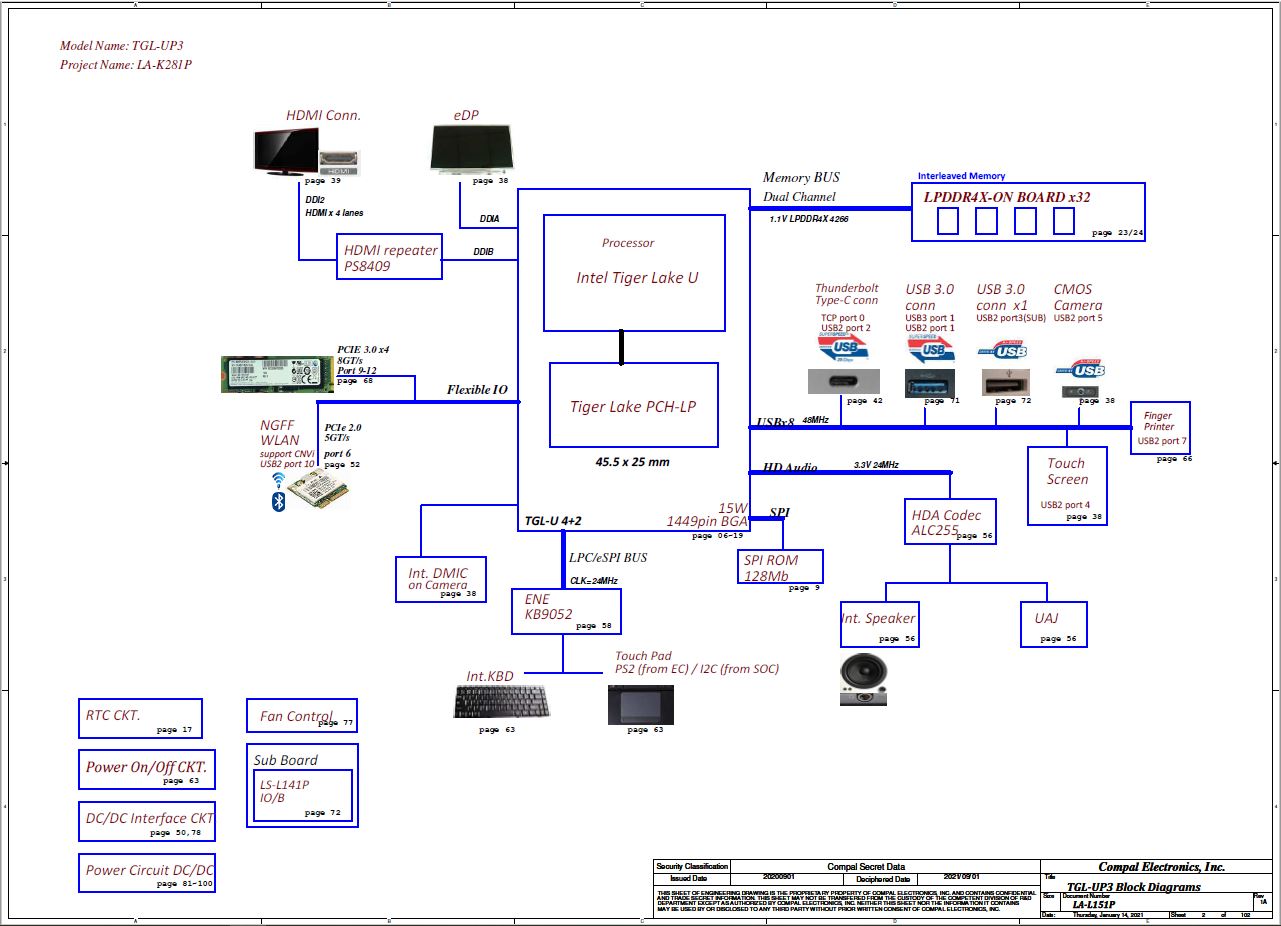Select the Touch Screen block
The width and height of the screenshot is (1281, 926).
(x=1067, y=486)
